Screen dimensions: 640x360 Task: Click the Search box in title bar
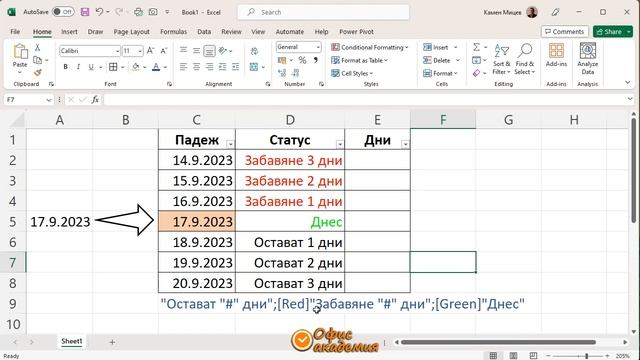(323, 12)
